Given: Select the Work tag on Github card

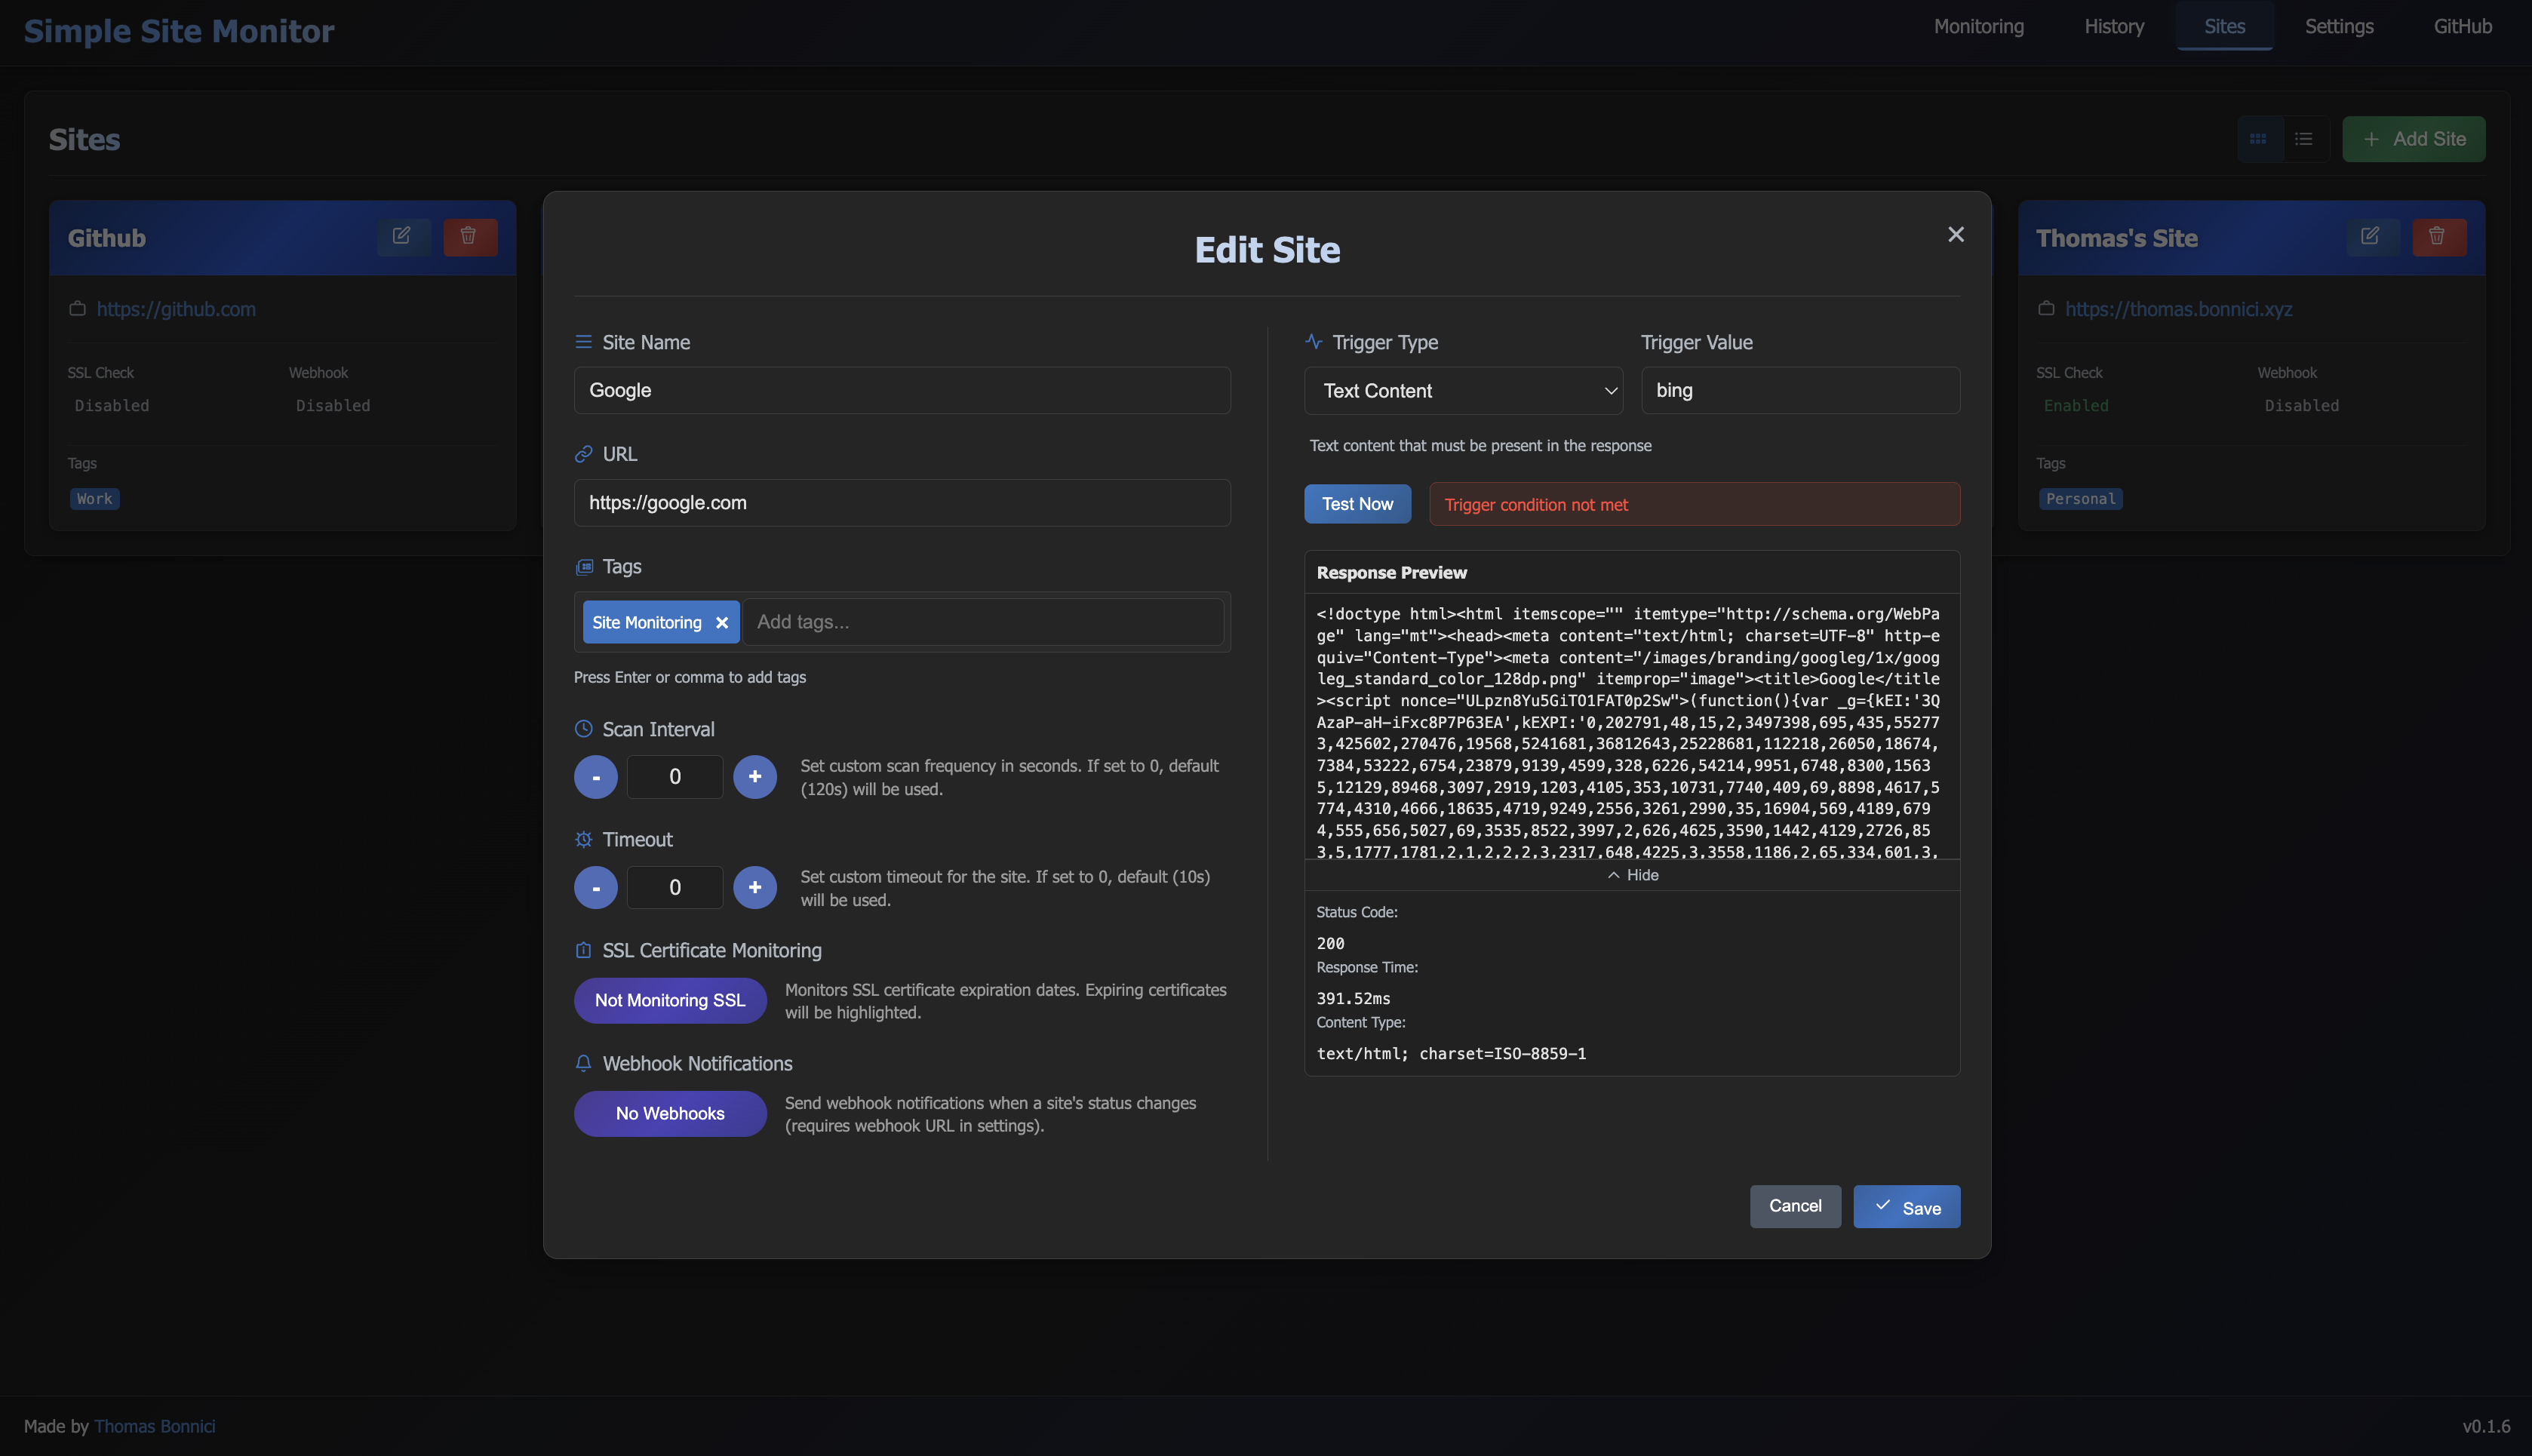Looking at the screenshot, I should [x=95, y=499].
